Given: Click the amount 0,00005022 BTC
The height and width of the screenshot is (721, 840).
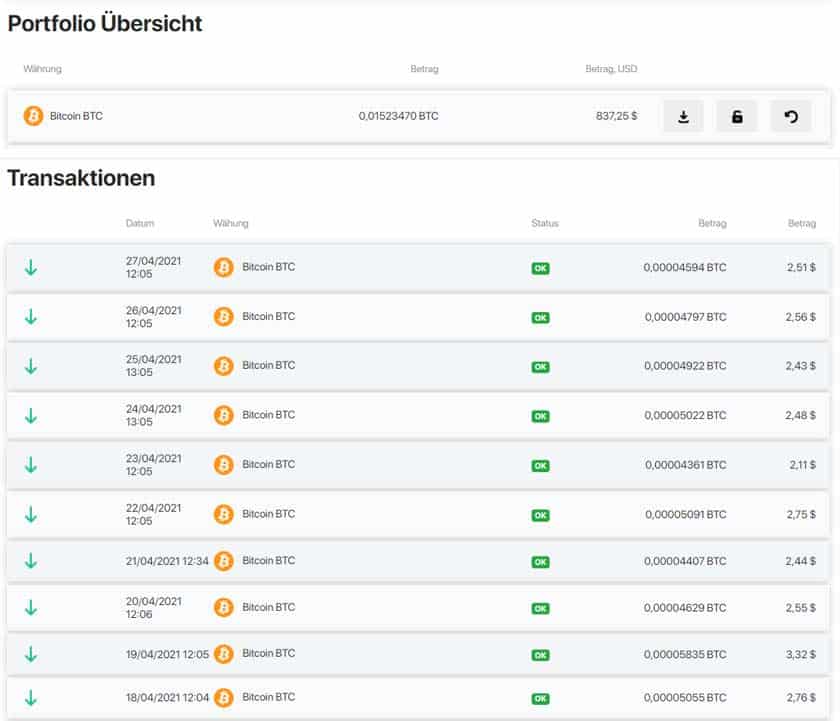Looking at the screenshot, I should (685, 416).
